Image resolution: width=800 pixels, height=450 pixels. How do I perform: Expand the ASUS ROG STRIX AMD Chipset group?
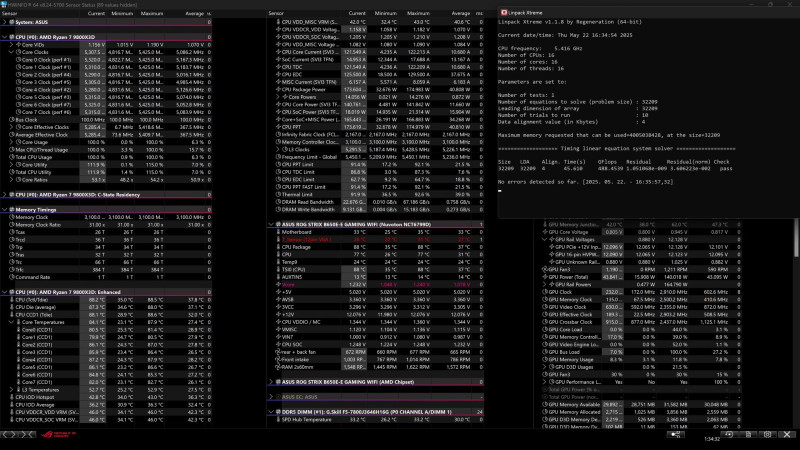coord(271,382)
